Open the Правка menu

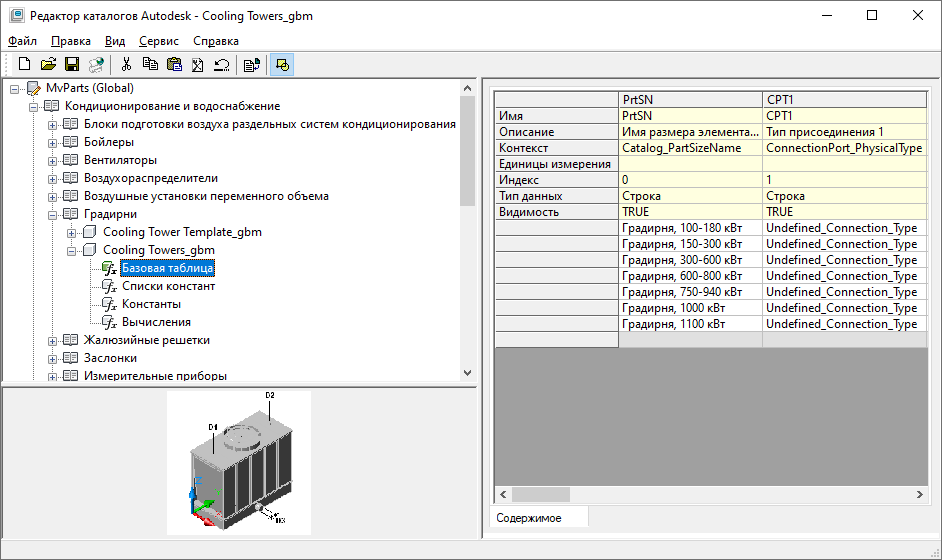(x=71, y=41)
